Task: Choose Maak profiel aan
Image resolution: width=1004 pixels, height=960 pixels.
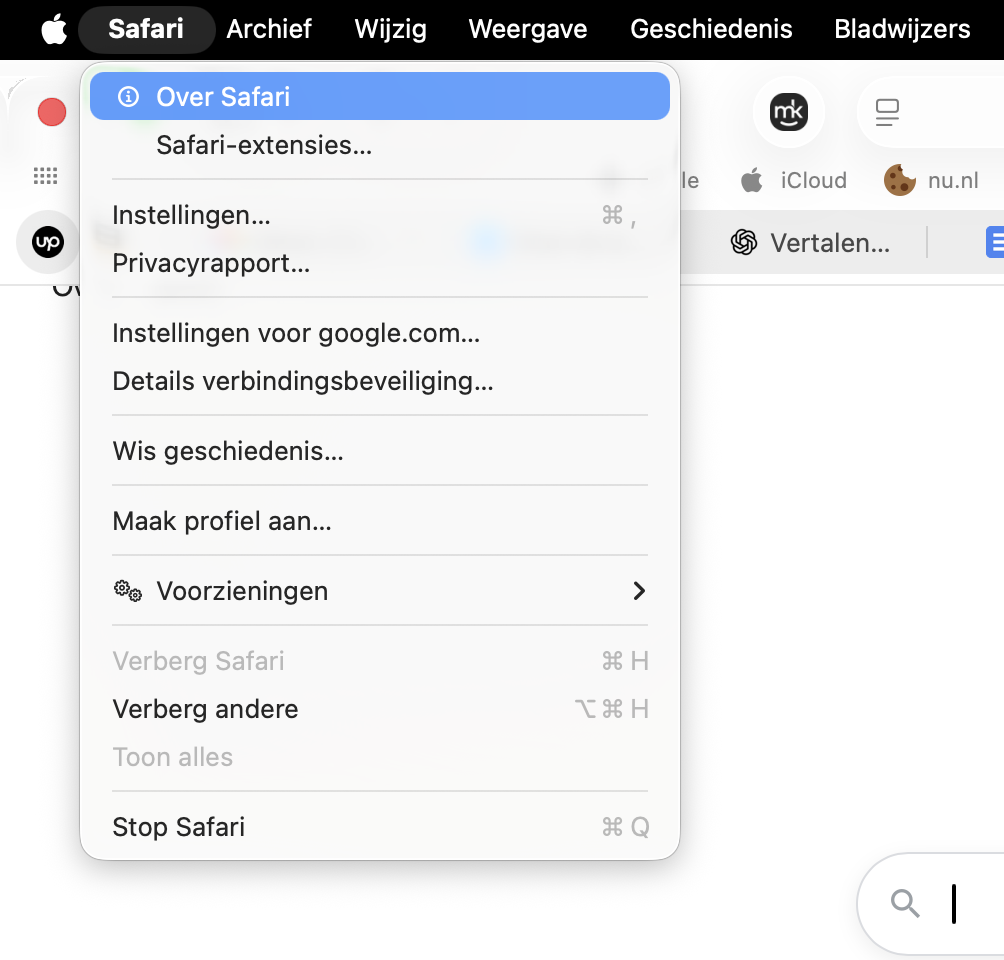Action: point(224,521)
